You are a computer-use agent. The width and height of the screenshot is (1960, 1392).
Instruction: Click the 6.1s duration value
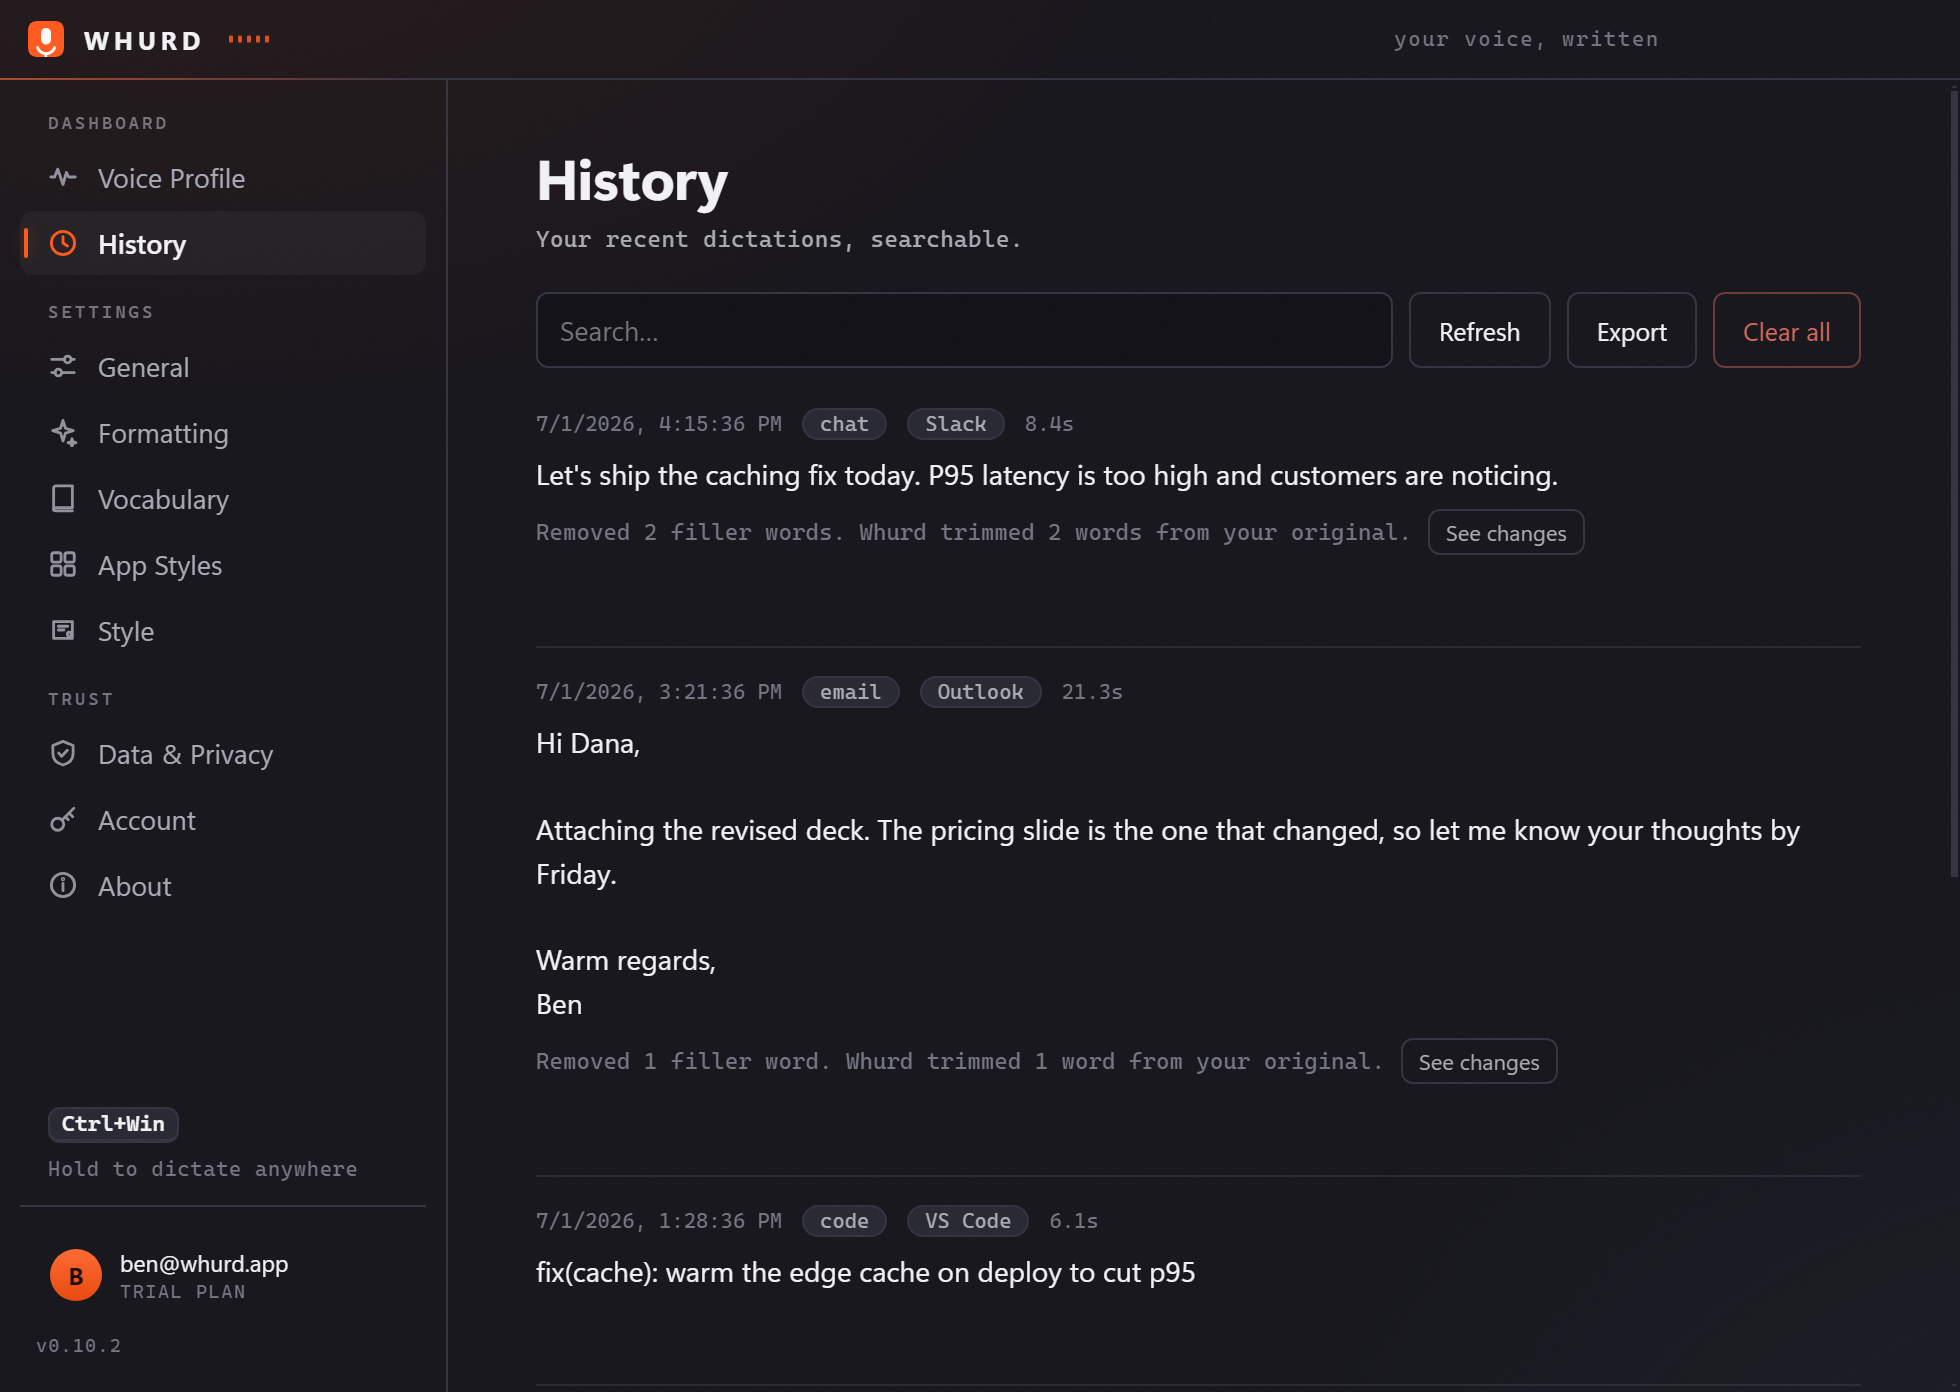pyautogui.click(x=1074, y=1221)
